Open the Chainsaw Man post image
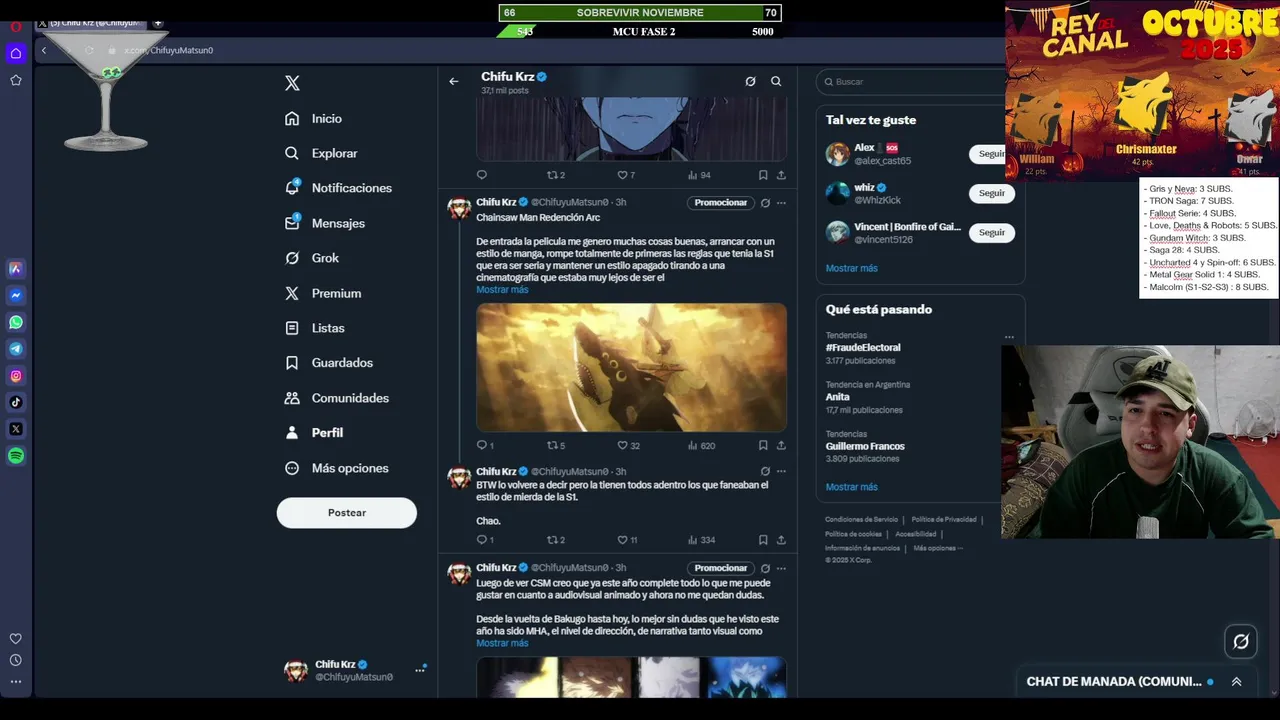Image resolution: width=1280 pixels, height=720 pixels. [x=631, y=368]
